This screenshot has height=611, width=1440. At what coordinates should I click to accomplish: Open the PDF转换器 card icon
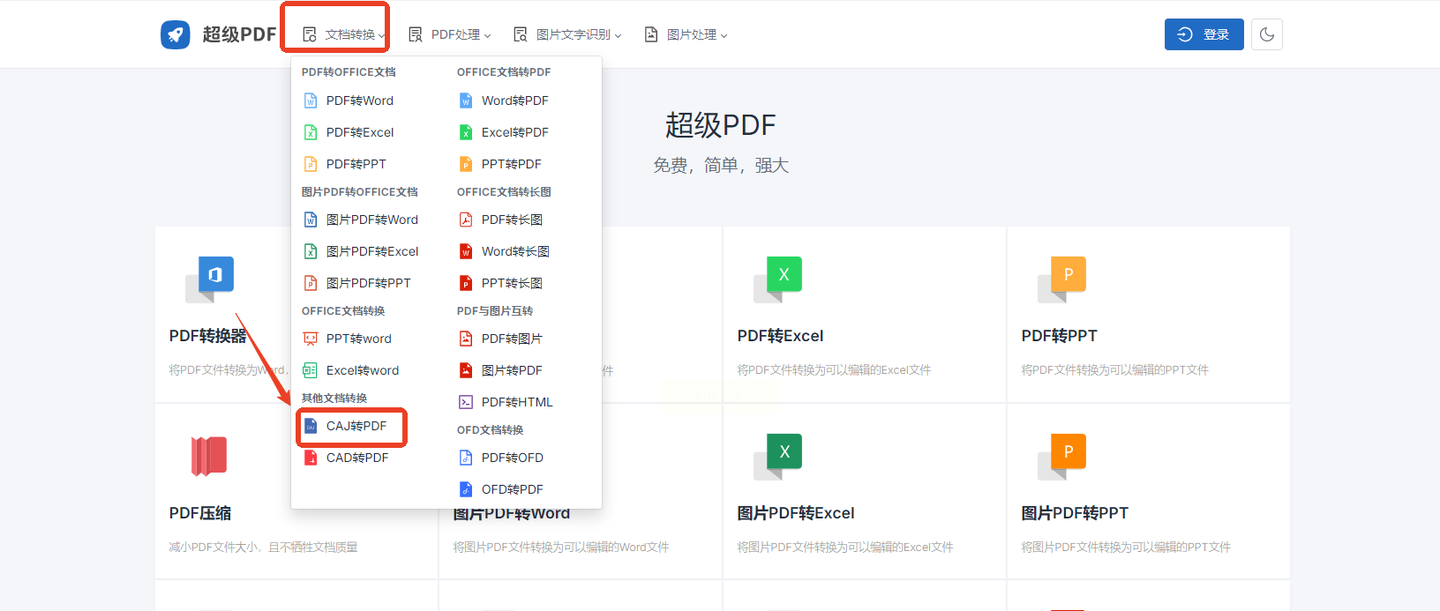click(x=210, y=280)
